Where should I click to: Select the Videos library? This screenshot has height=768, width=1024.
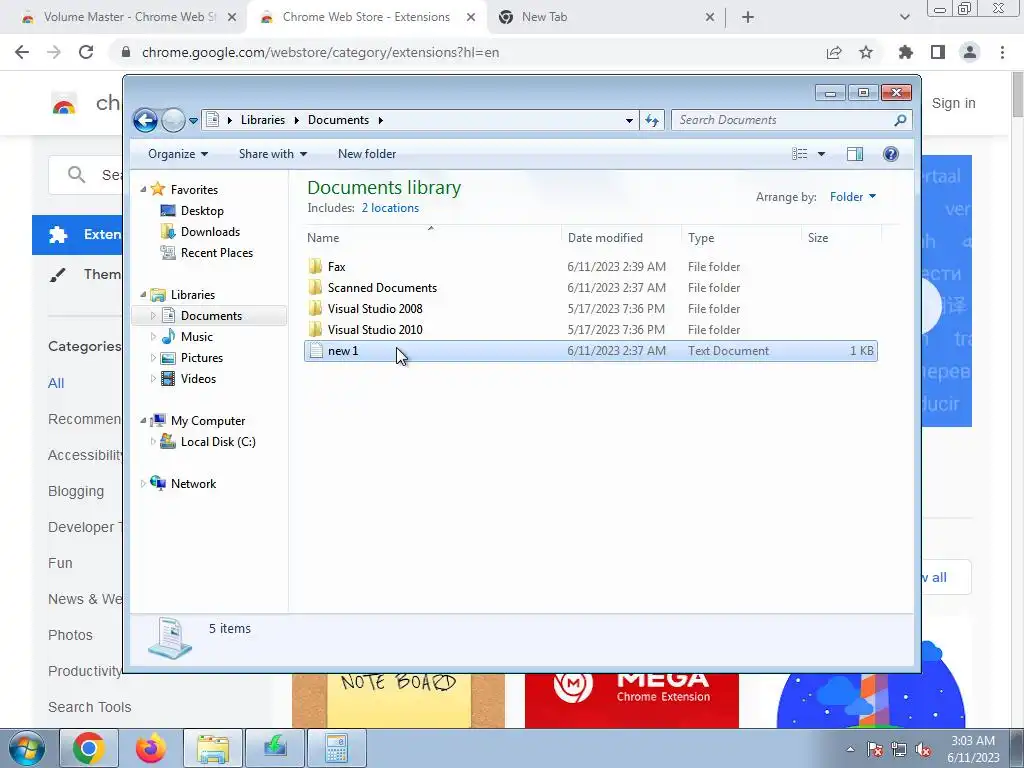198,379
